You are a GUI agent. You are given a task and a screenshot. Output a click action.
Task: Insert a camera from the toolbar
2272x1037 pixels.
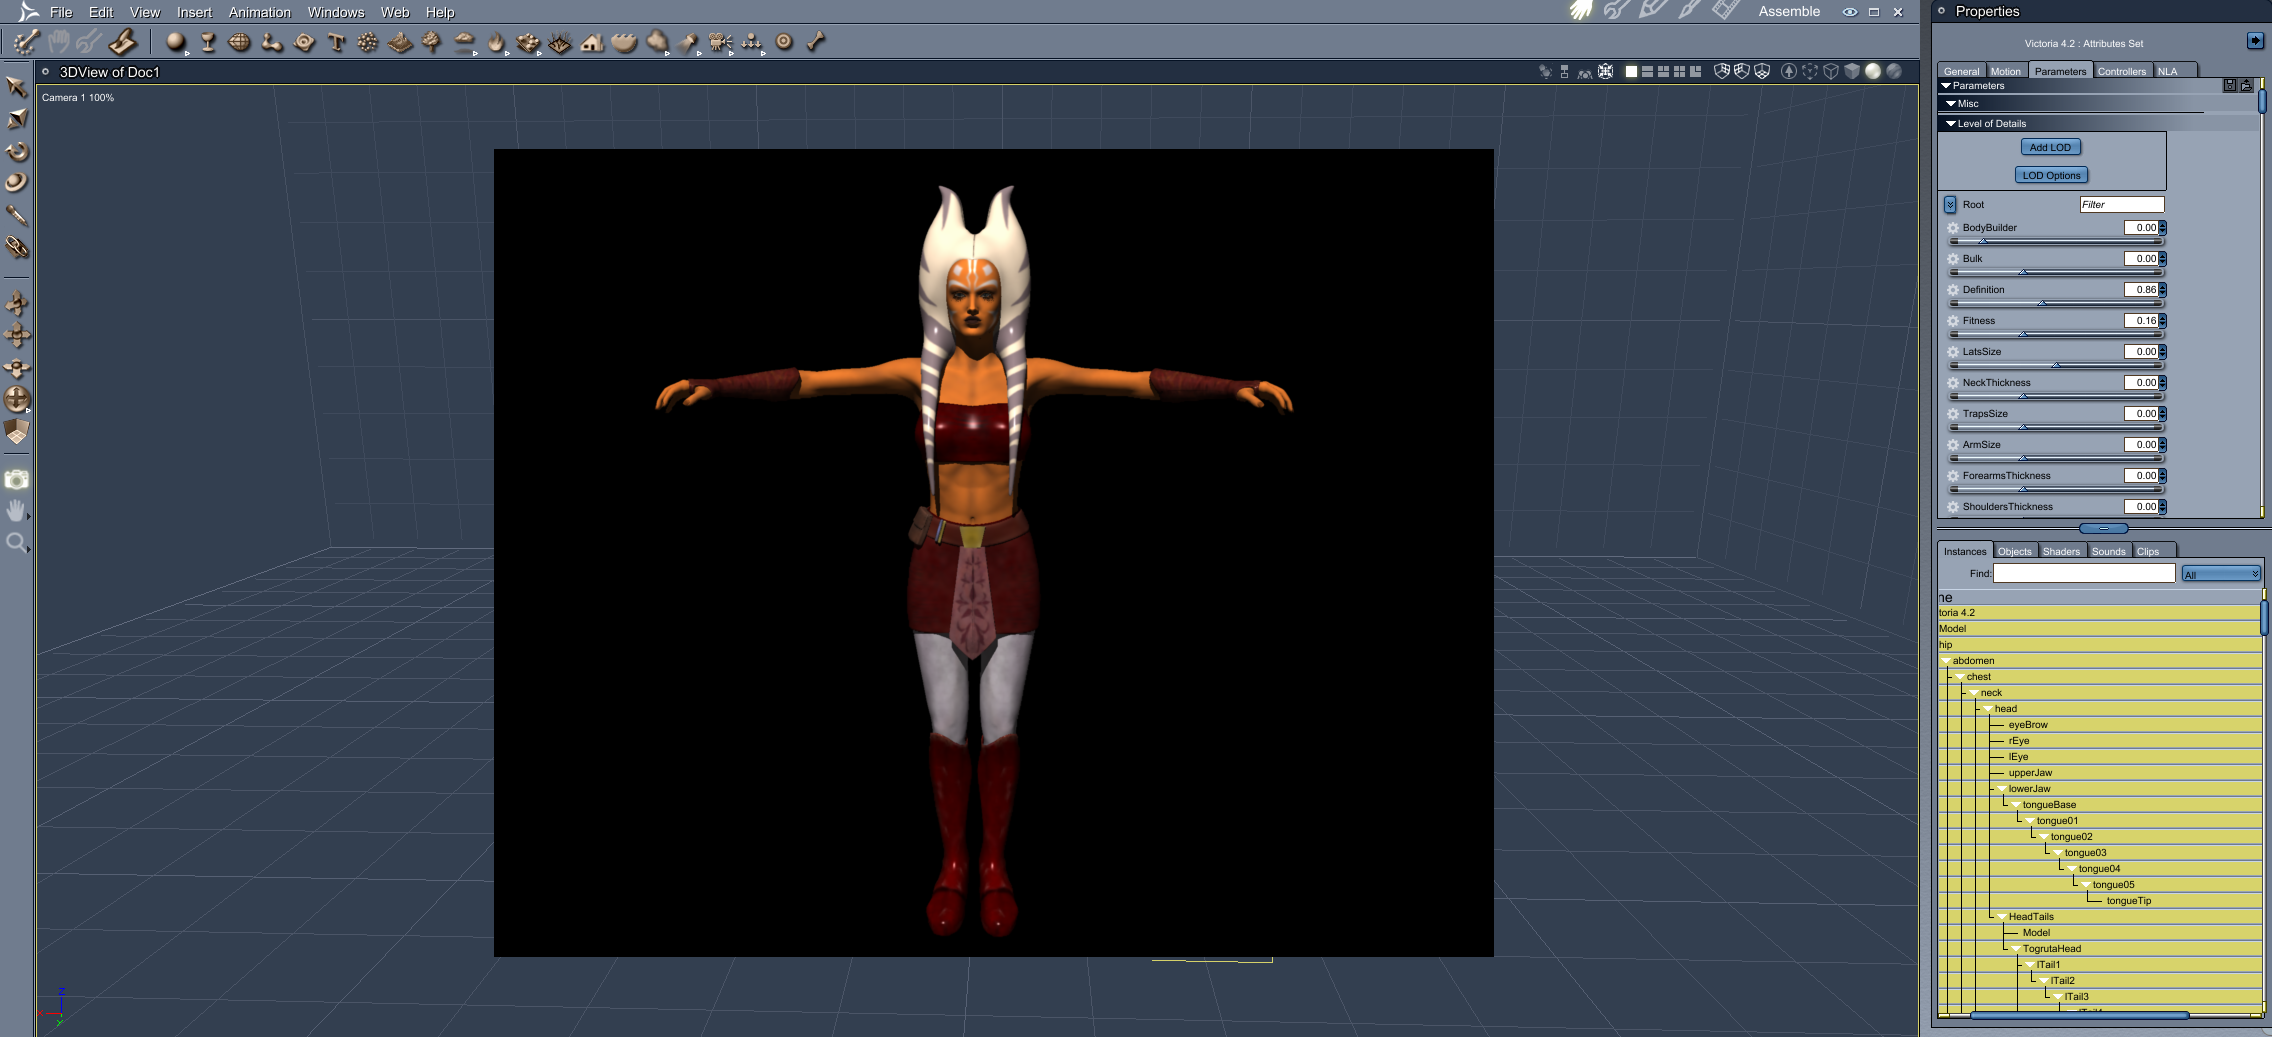pos(720,42)
